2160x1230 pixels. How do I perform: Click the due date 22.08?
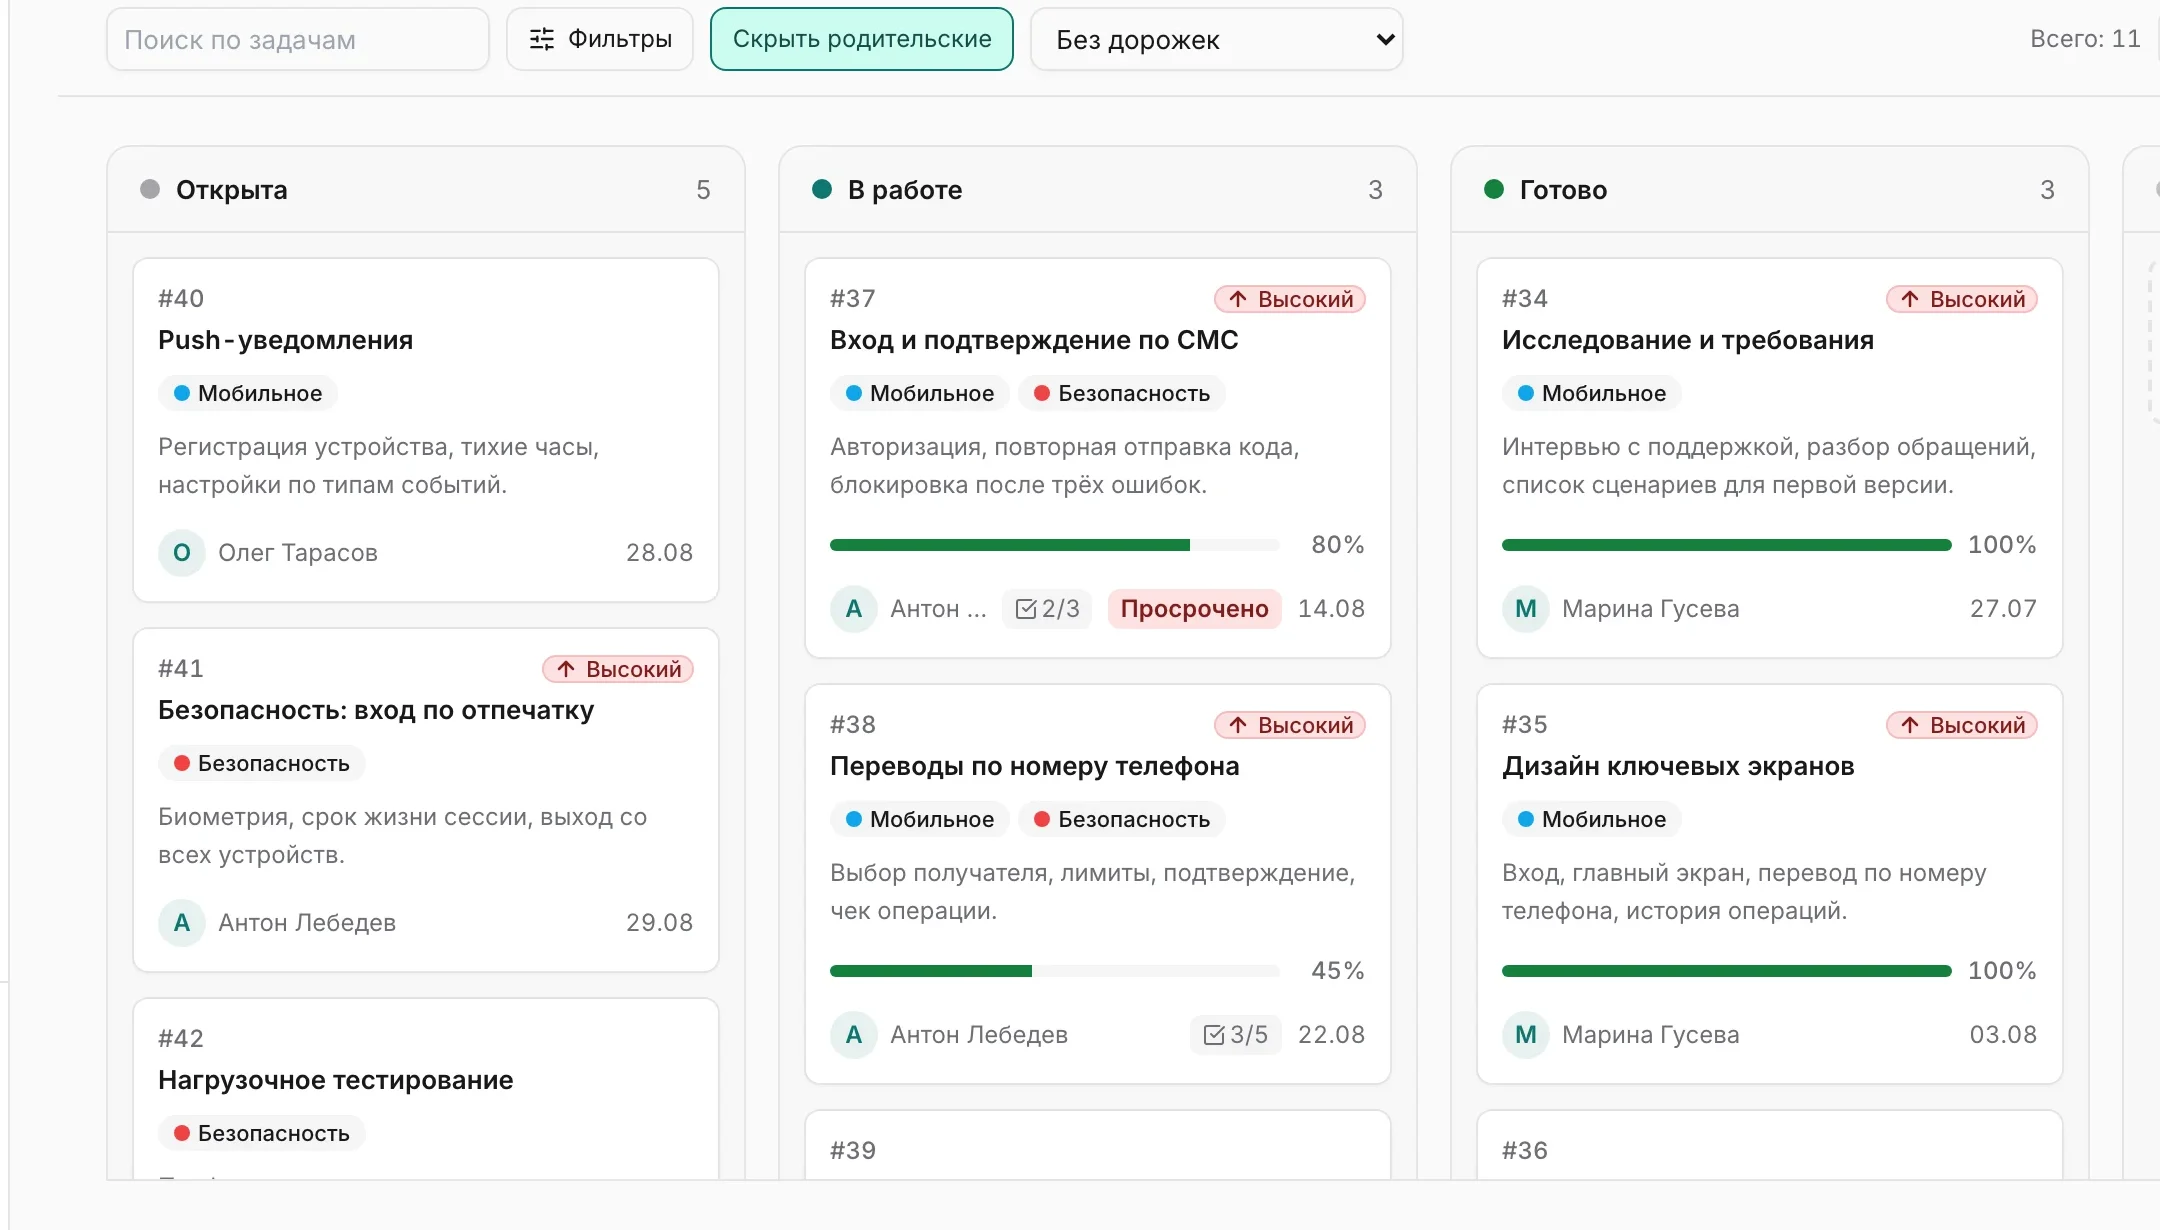1331,1034
